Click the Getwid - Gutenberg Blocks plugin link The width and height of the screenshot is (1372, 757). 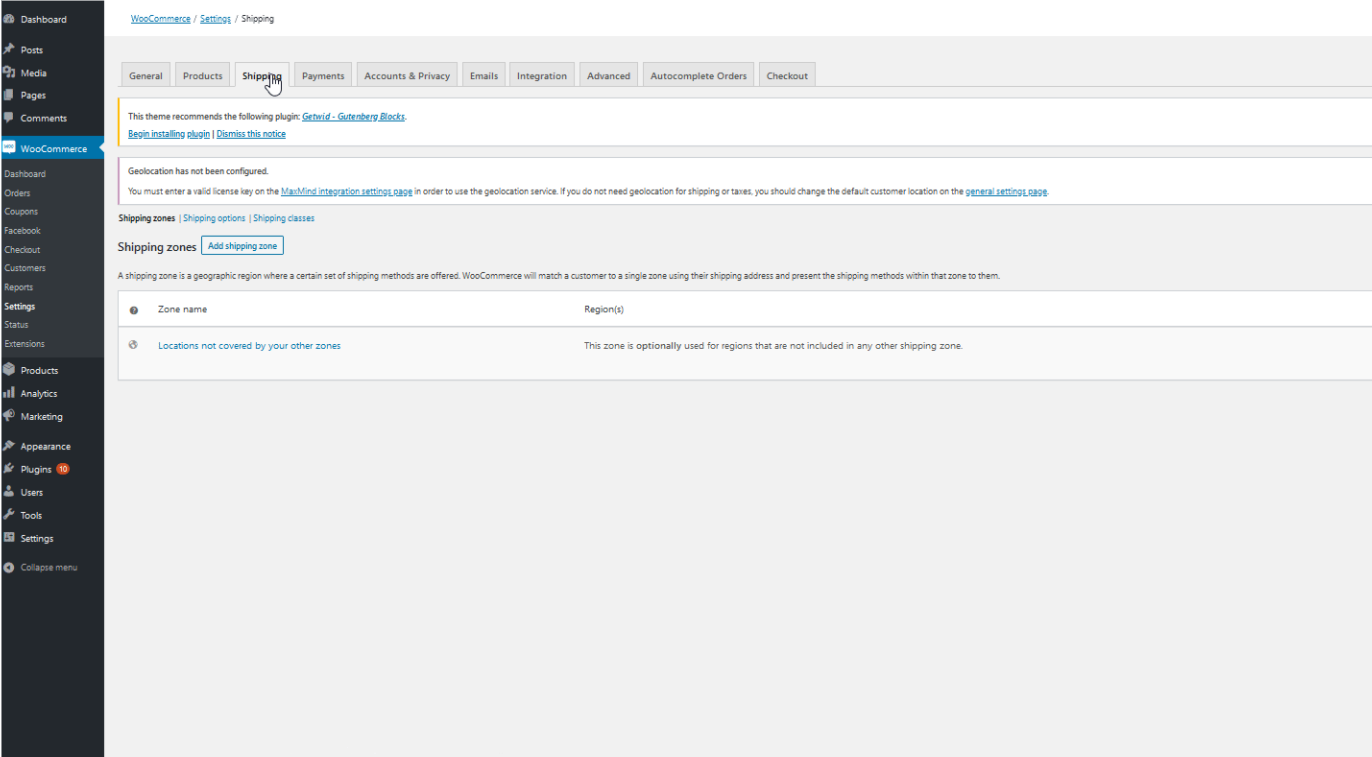click(354, 117)
